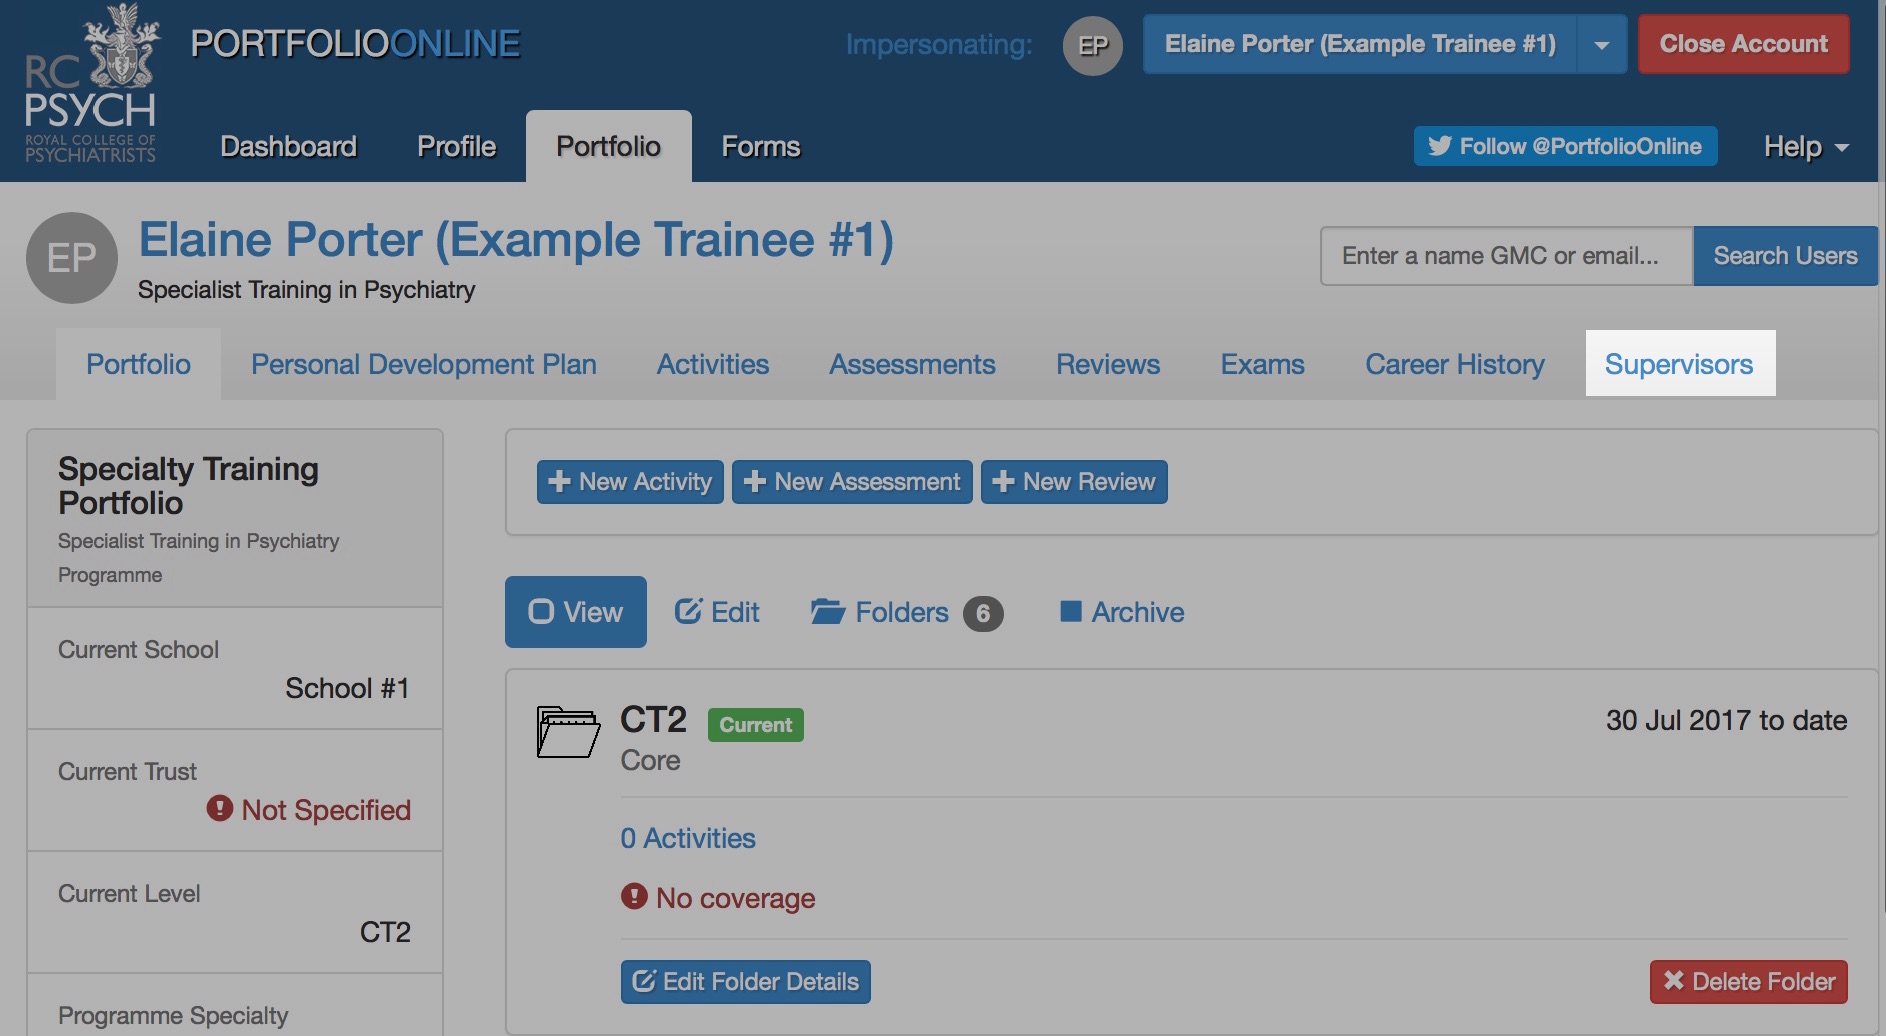Click the RCPsych college crest logo

(x=91, y=84)
